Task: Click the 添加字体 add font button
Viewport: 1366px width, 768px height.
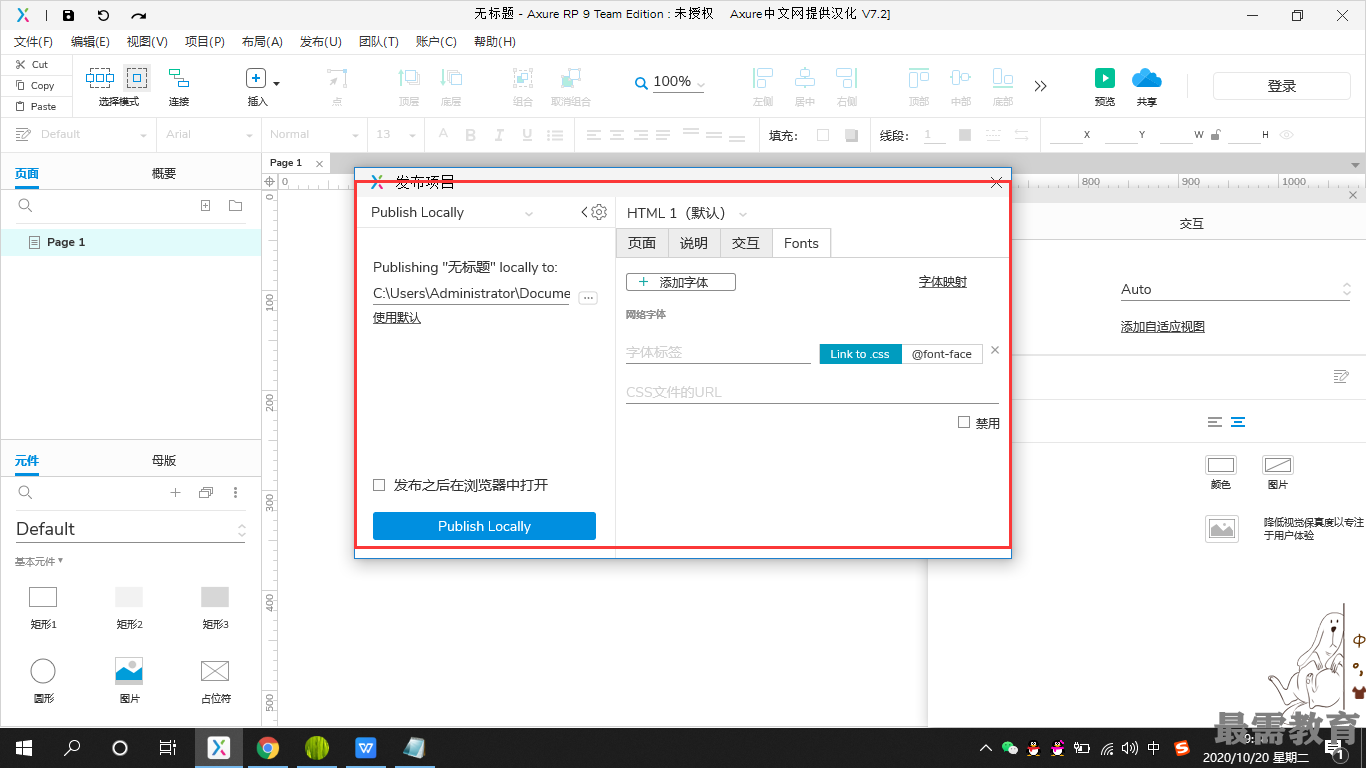Action: (x=681, y=282)
